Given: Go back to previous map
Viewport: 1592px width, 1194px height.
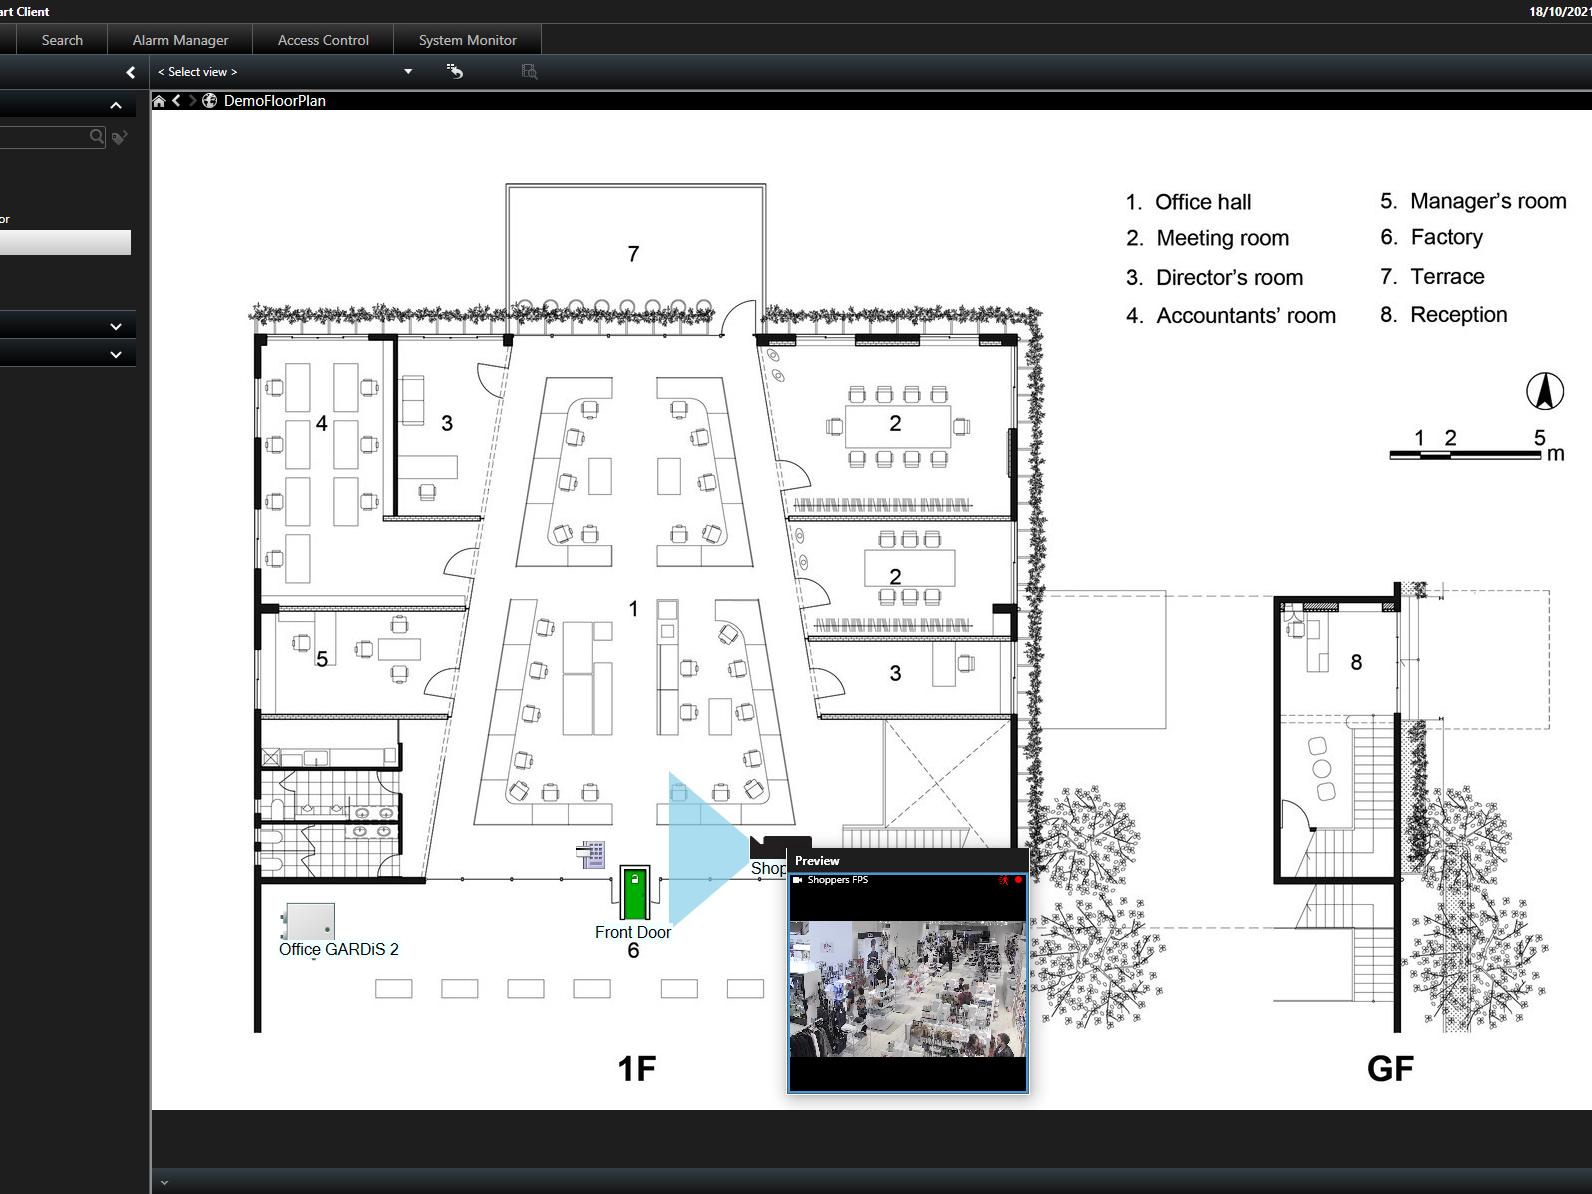Looking at the screenshot, I should click(x=176, y=101).
